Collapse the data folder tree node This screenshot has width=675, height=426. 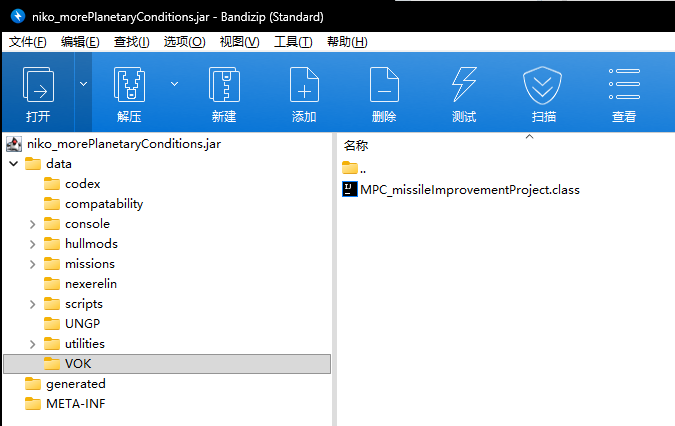click(x=14, y=164)
